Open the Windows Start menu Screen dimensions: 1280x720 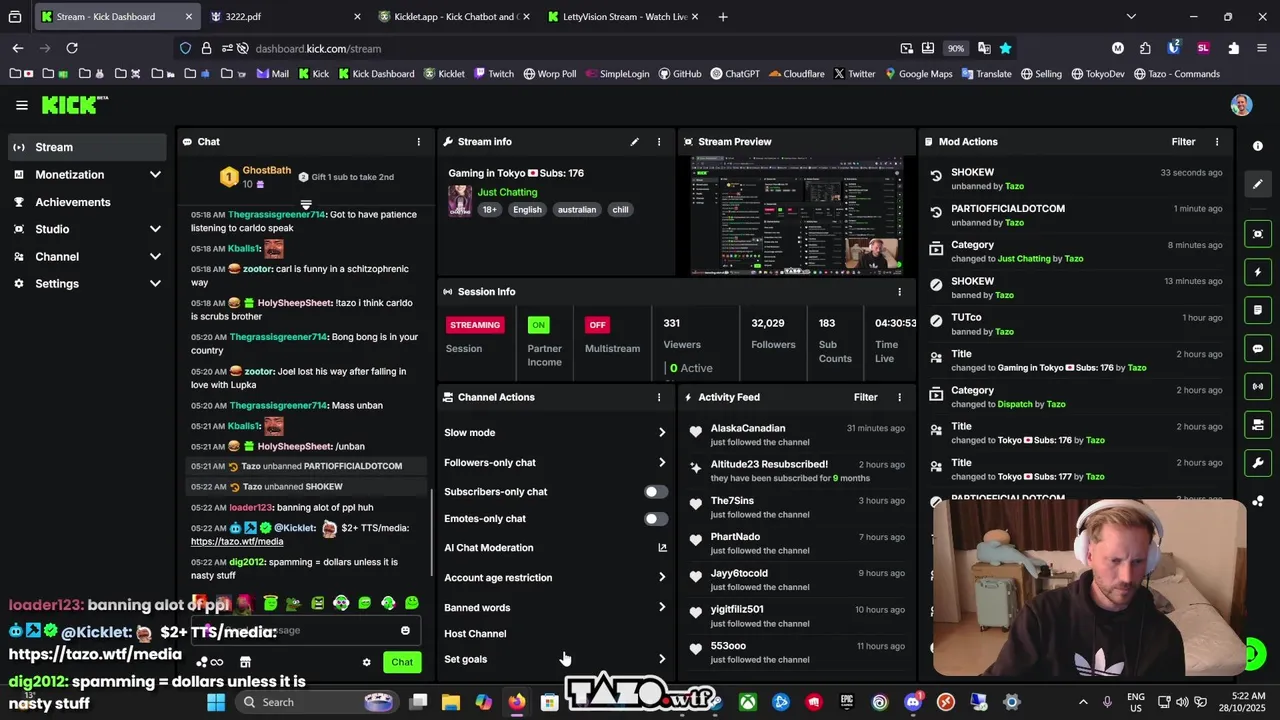click(x=216, y=702)
